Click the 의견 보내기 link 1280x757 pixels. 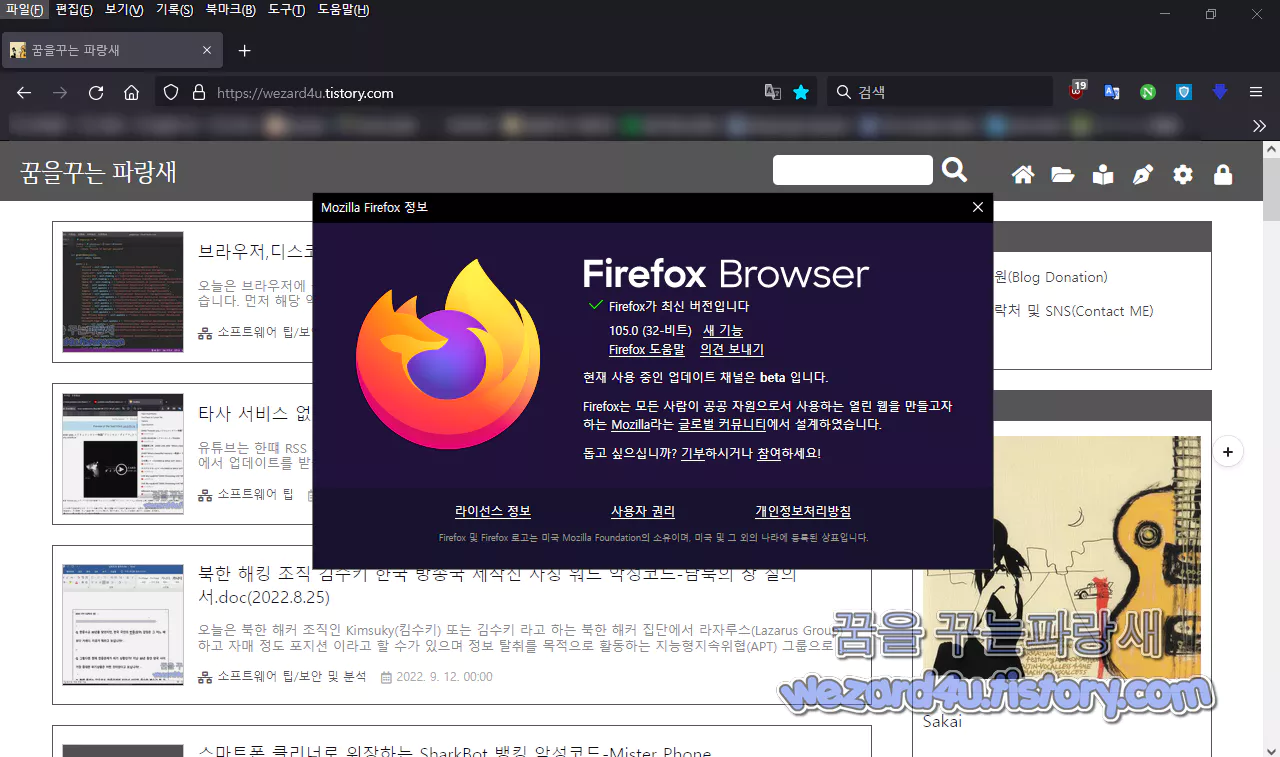point(732,350)
